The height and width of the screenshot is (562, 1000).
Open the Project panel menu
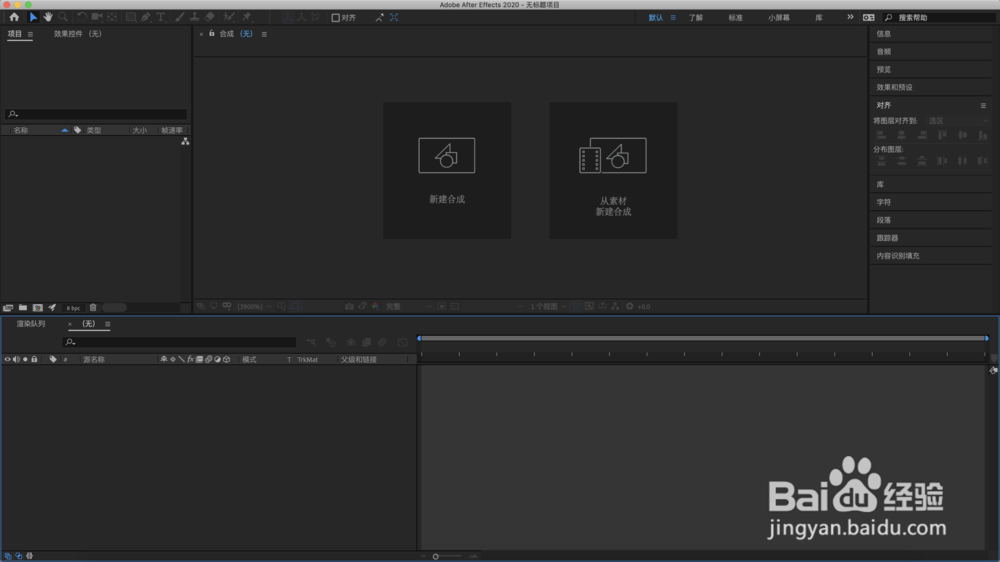coord(30,34)
